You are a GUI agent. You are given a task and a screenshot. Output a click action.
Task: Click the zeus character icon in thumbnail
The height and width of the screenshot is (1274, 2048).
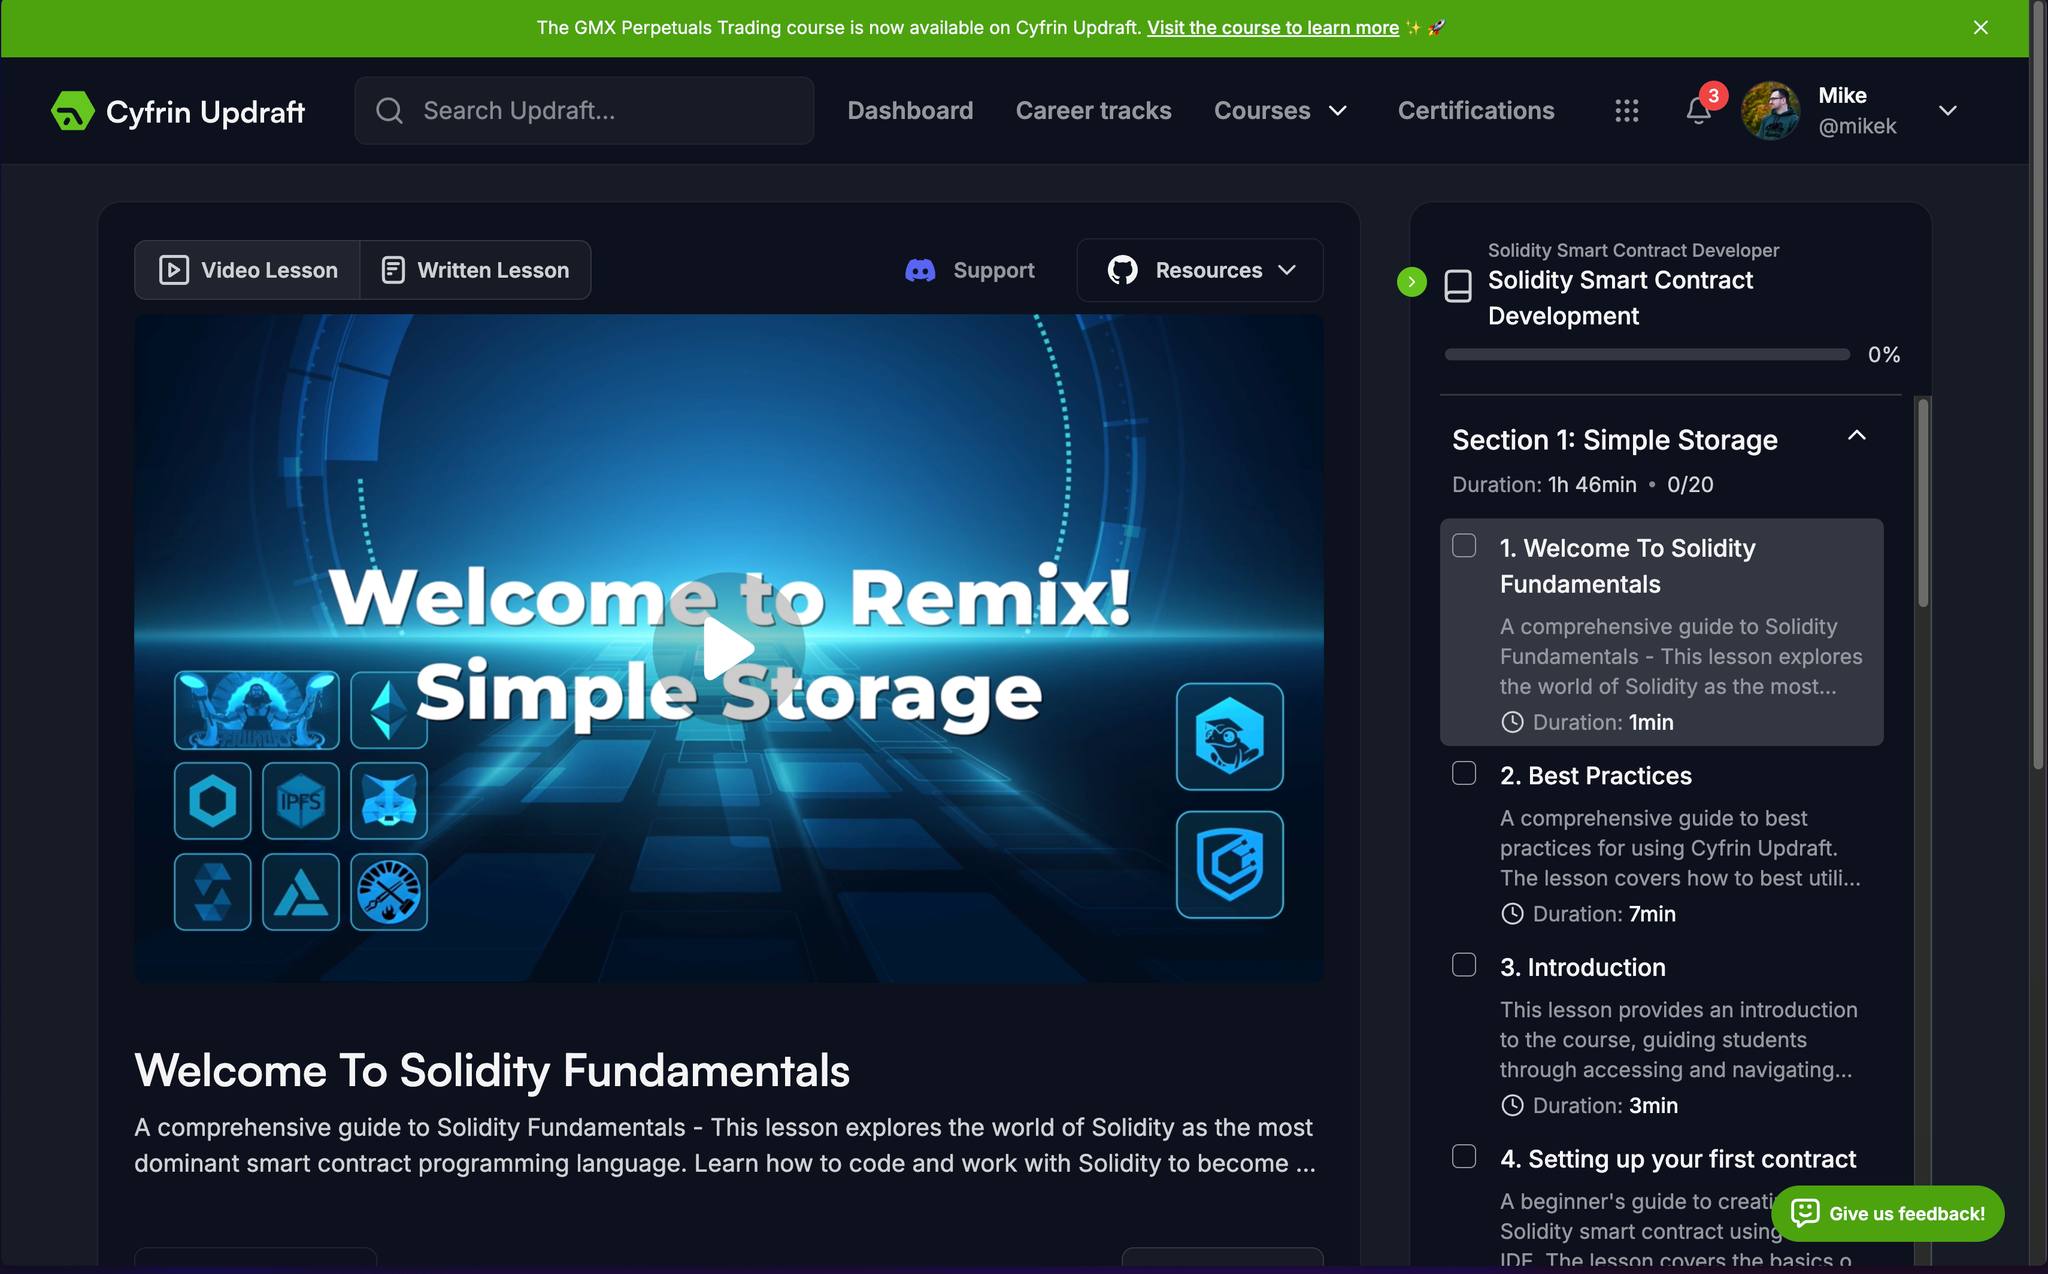(257, 711)
